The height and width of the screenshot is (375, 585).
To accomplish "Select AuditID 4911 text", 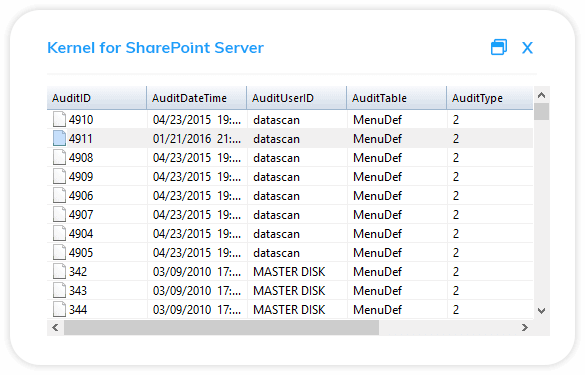I will point(81,139).
